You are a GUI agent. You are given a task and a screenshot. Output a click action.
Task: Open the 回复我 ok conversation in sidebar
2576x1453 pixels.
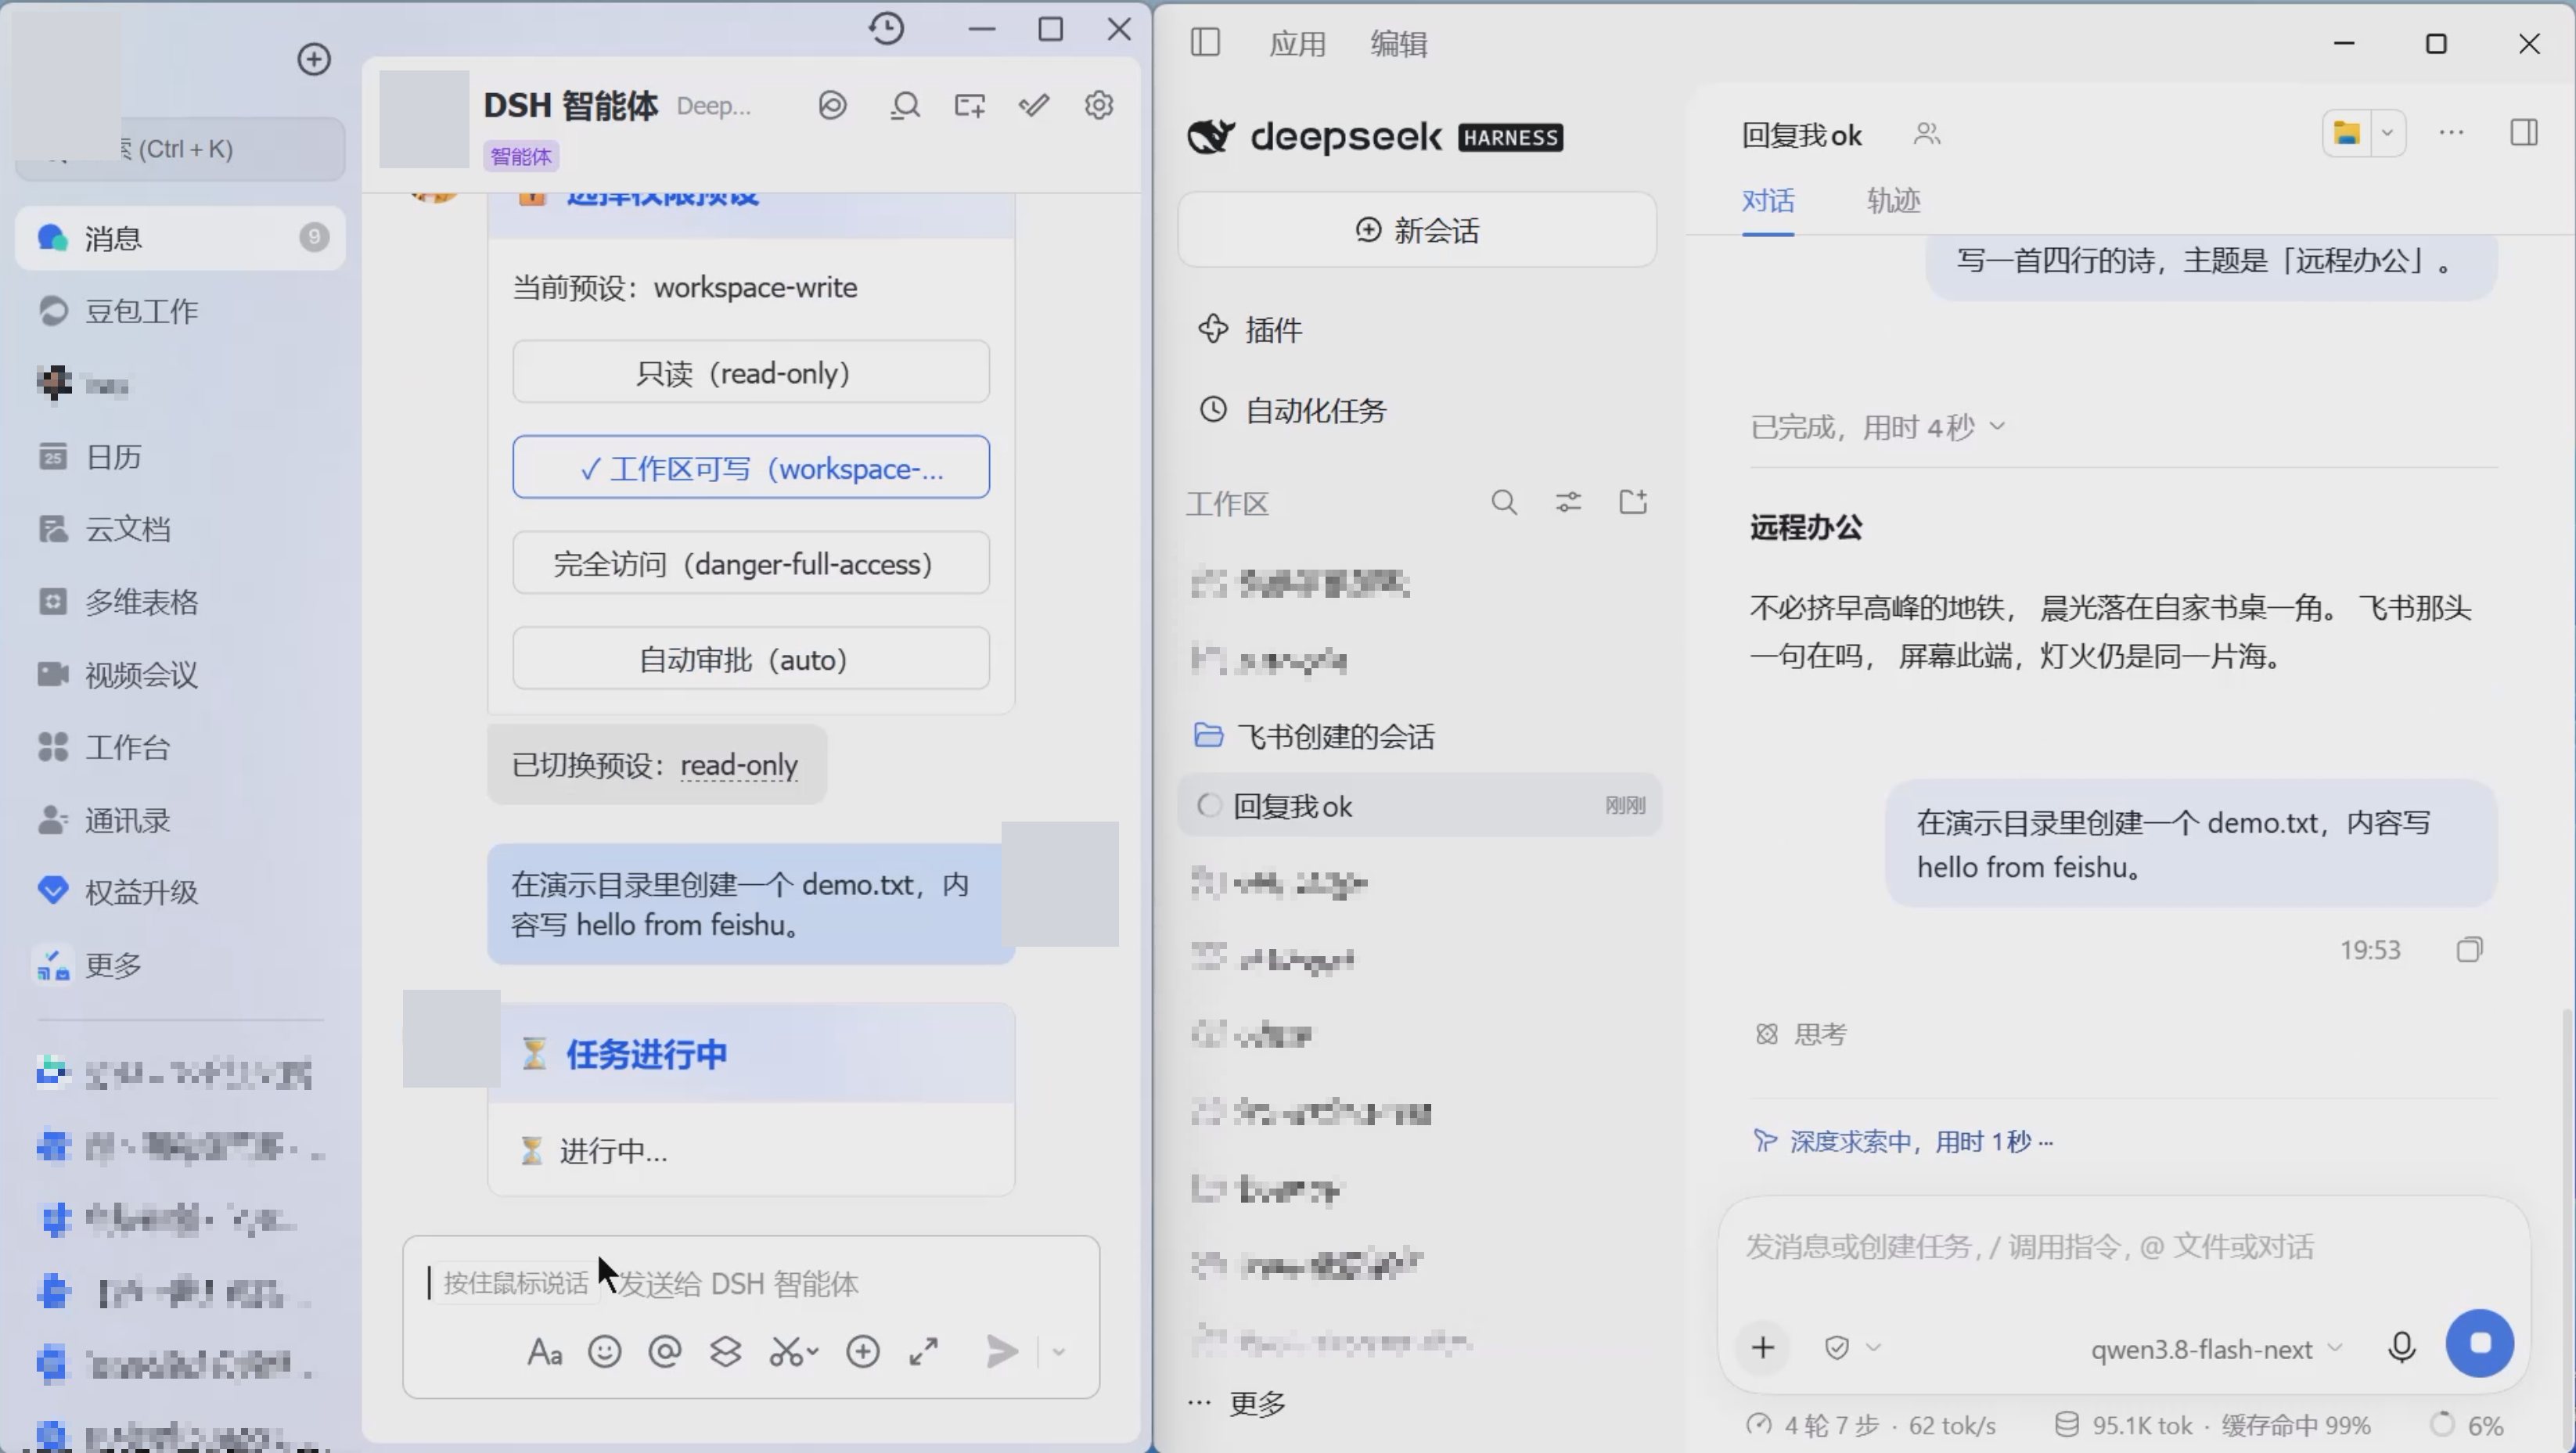click(x=1419, y=805)
